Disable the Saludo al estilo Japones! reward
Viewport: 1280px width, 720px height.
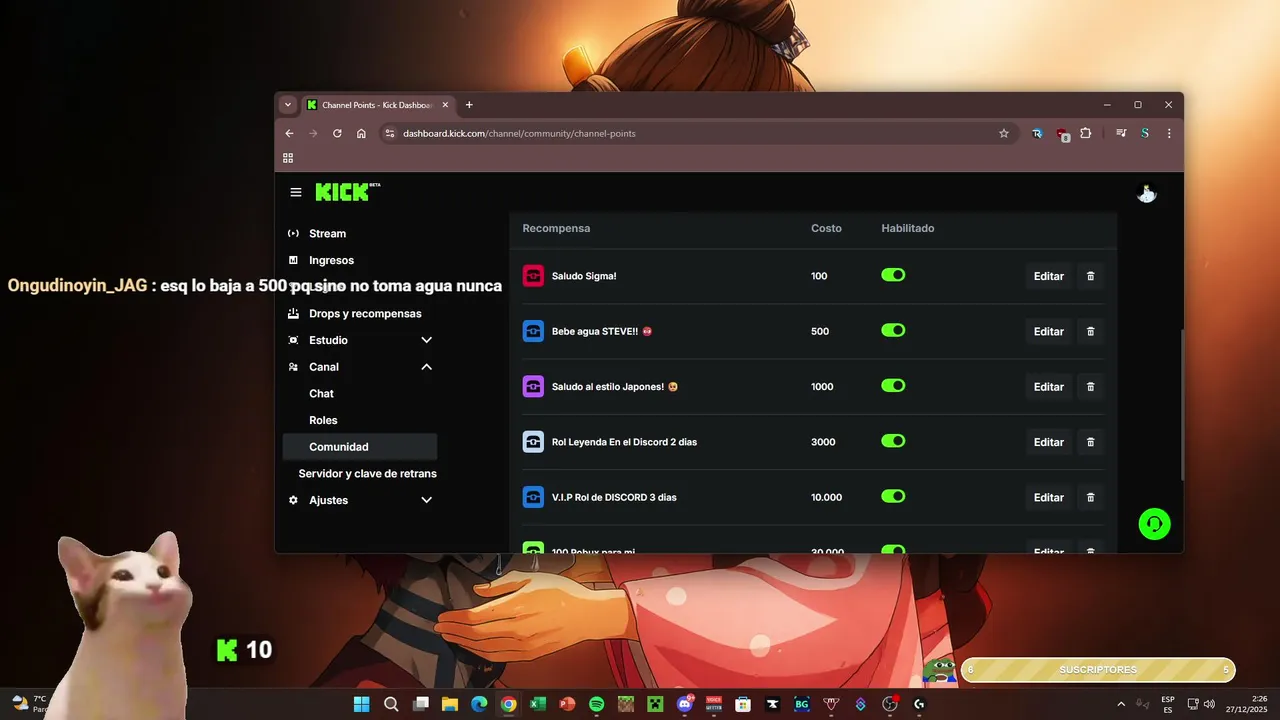point(893,385)
